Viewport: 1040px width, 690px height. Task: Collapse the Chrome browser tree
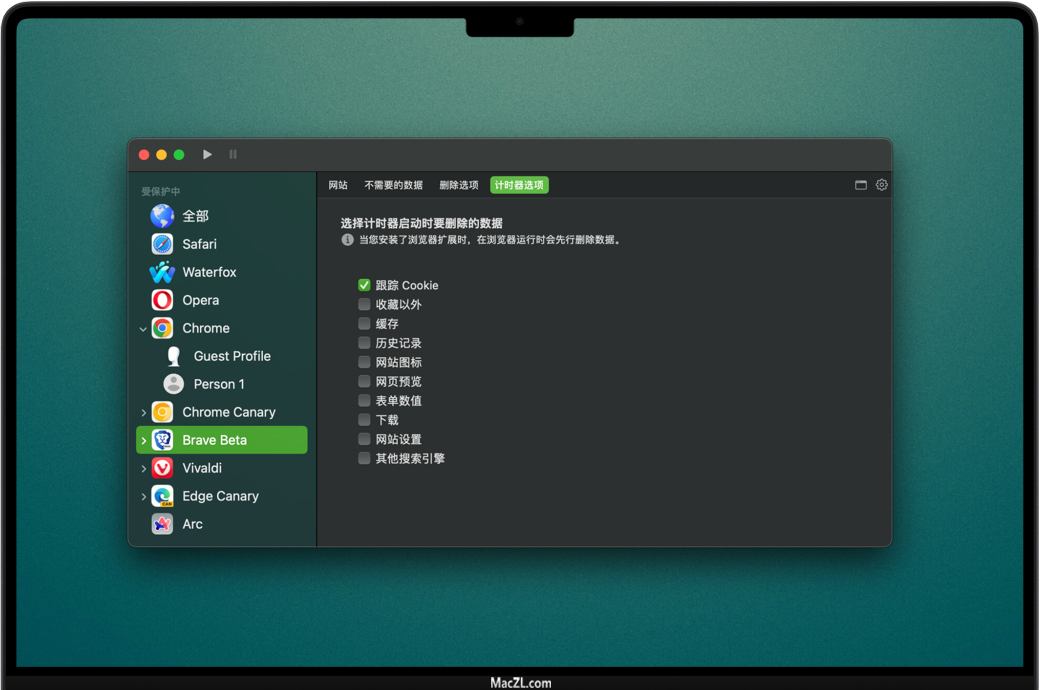[143, 329]
